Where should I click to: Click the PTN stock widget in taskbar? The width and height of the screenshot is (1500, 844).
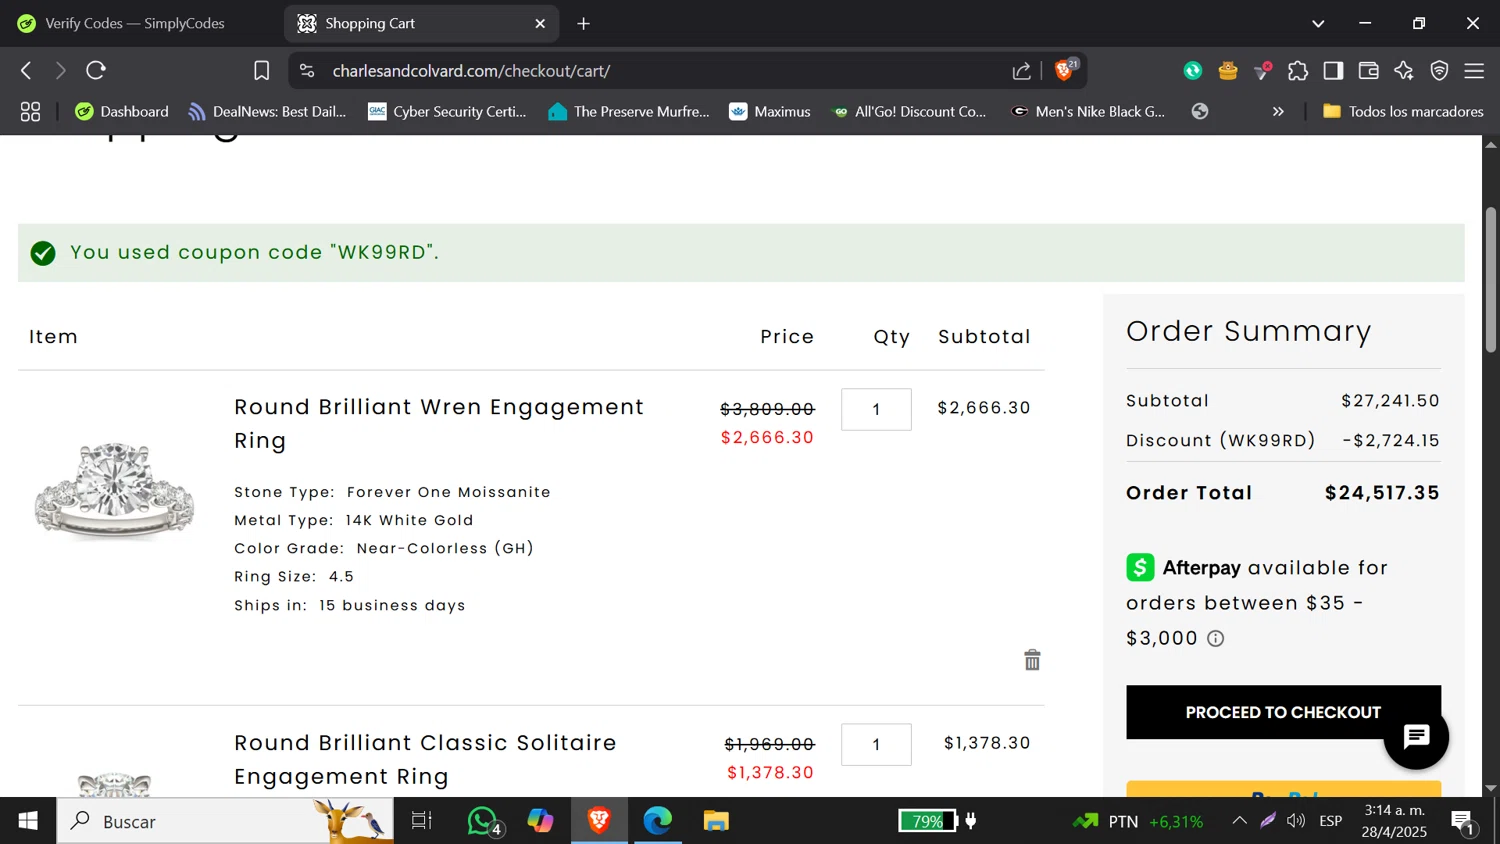pyautogui.click(x=1138, y=821)
